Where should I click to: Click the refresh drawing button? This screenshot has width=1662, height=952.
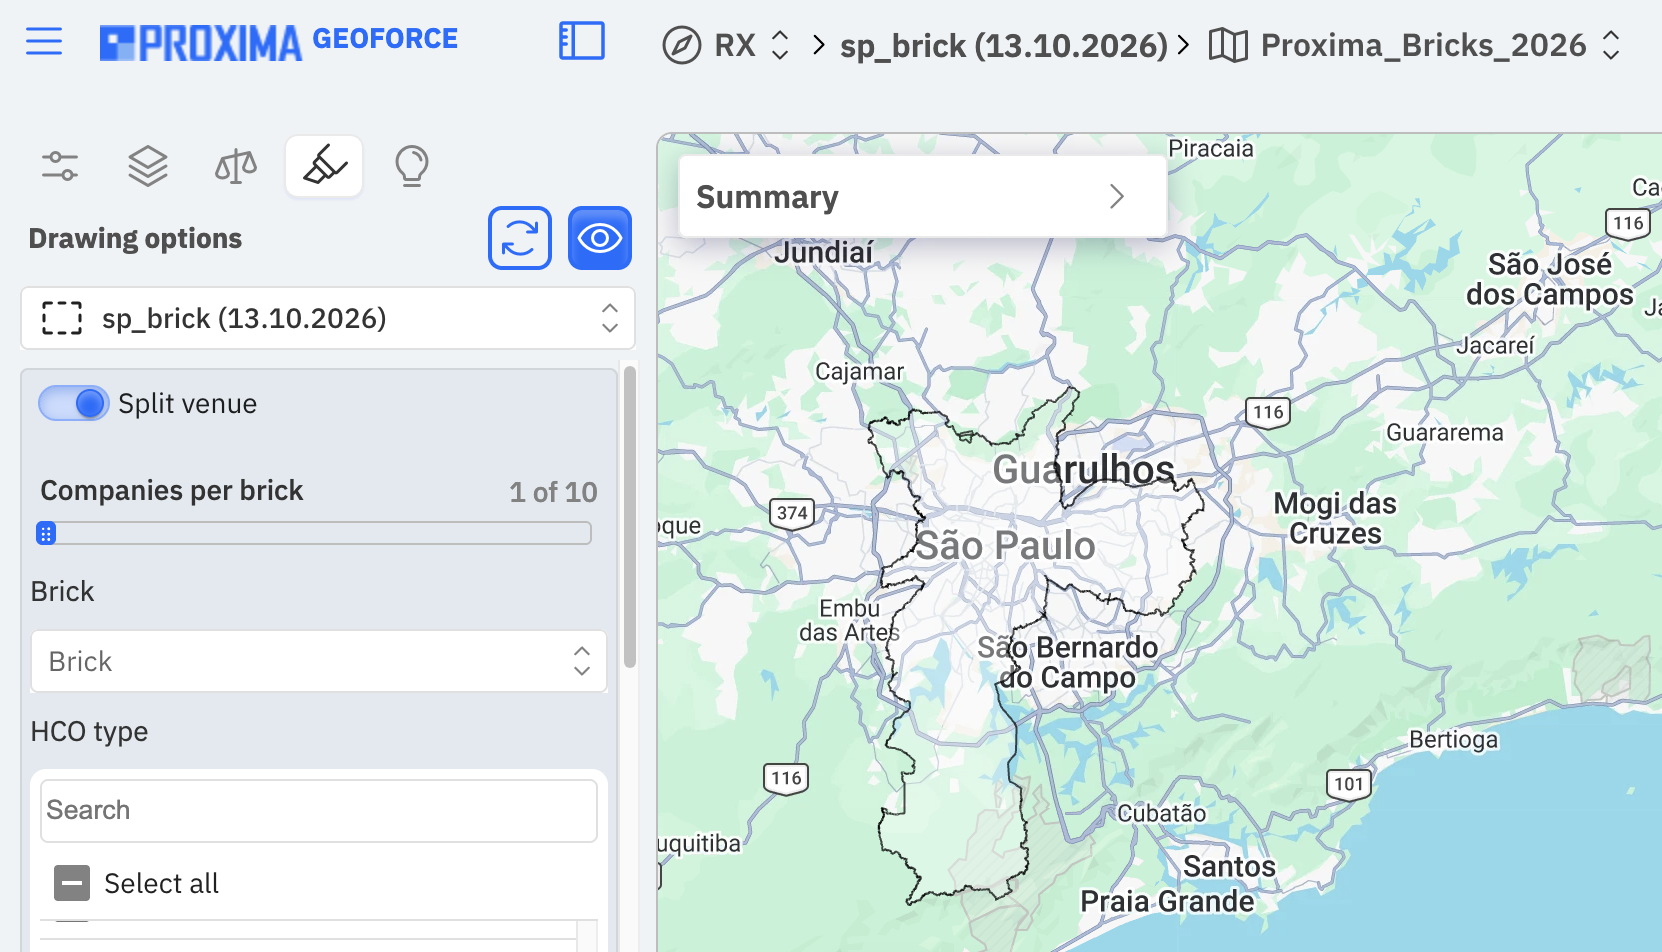[x=520, y=238]
